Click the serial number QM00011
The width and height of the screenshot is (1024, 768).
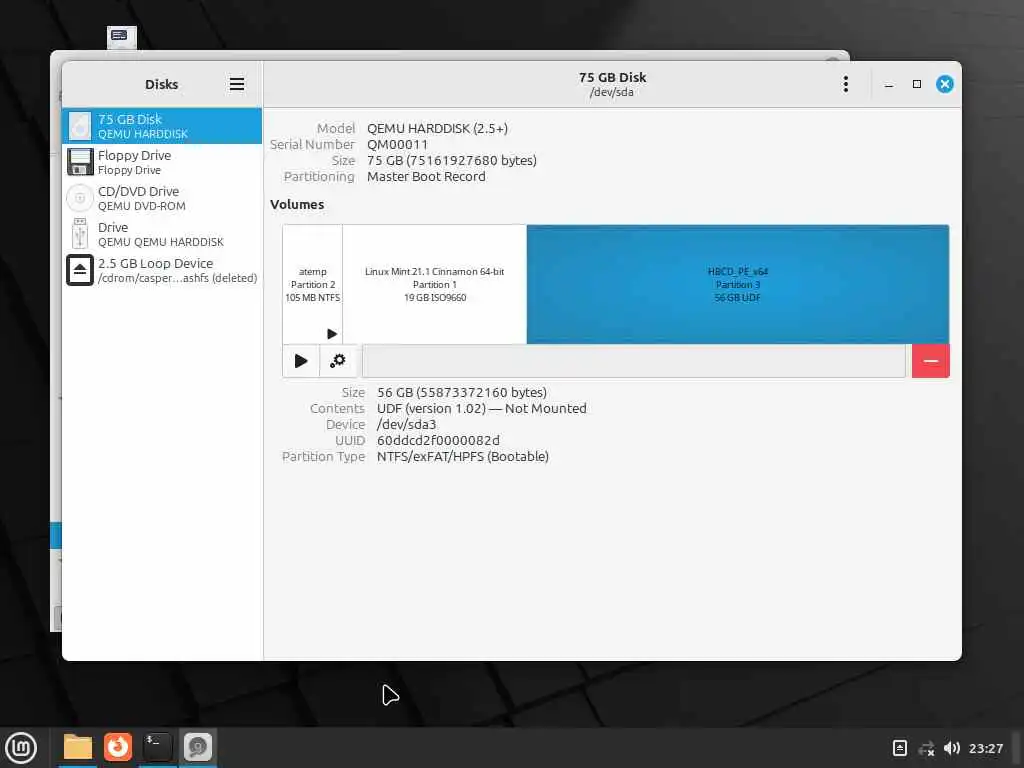coord(397,144)
